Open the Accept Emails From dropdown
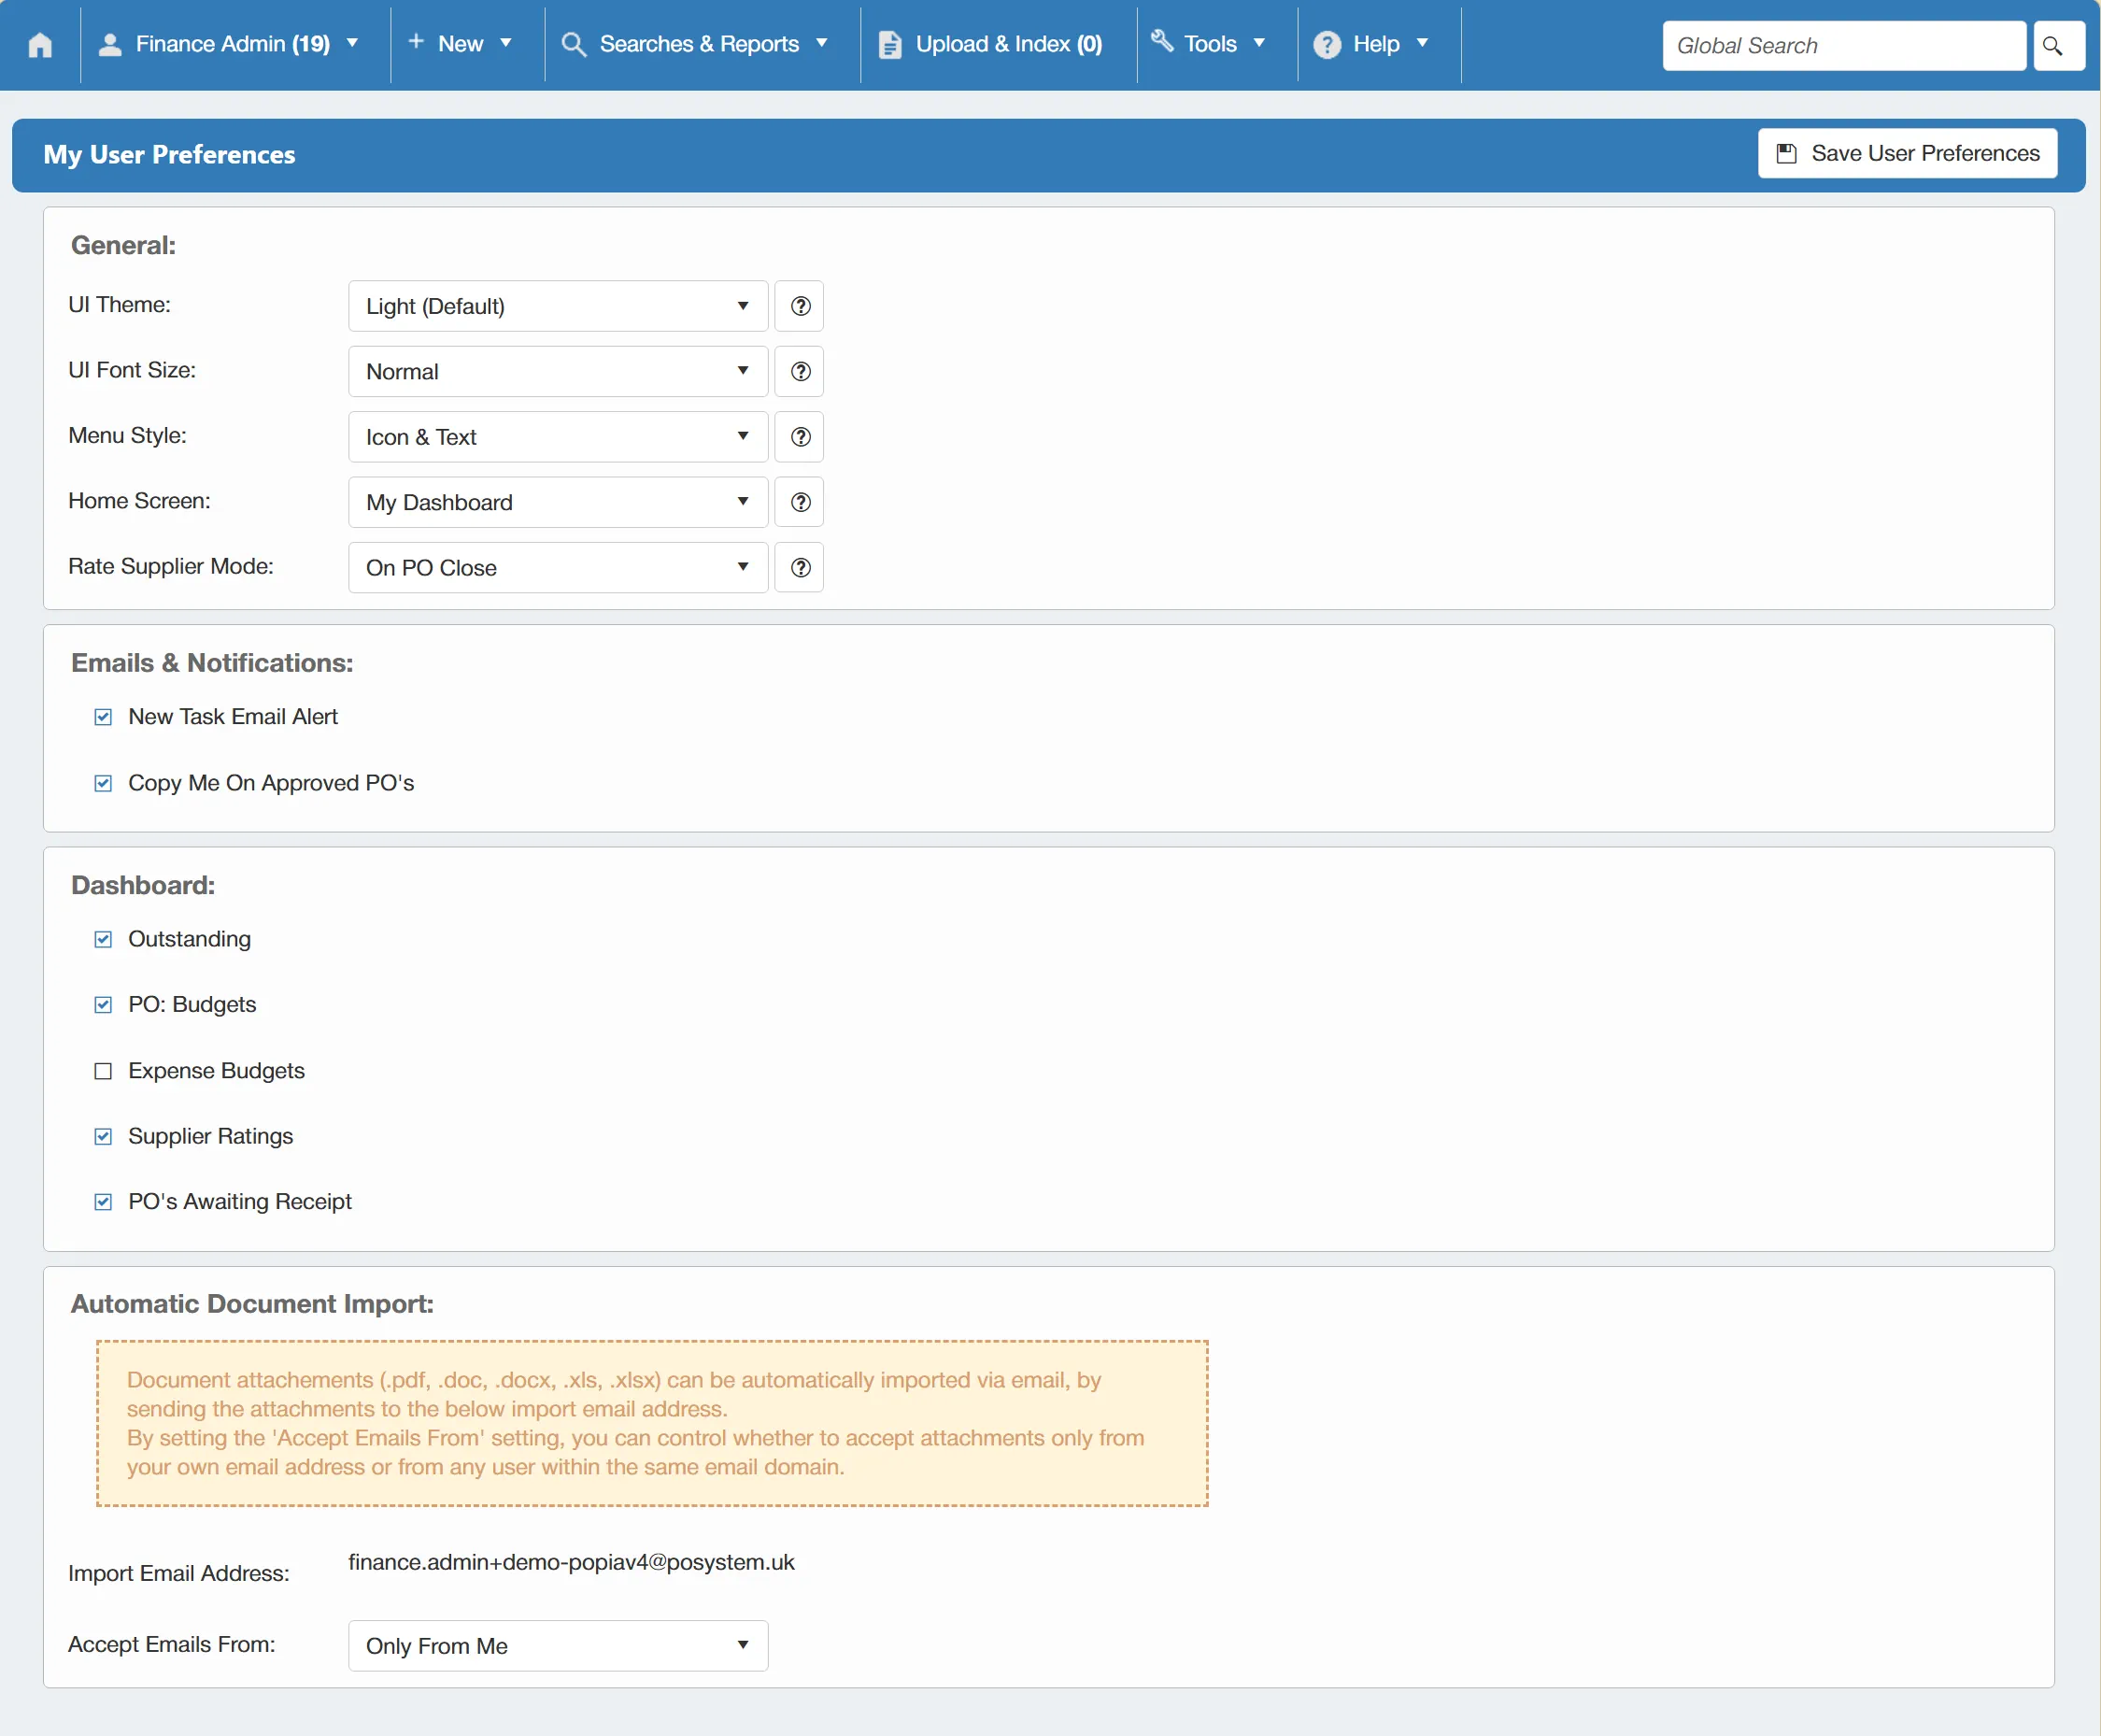Image resolution: width=2101 pixels, height=1736 pixels. point(558,1646)
